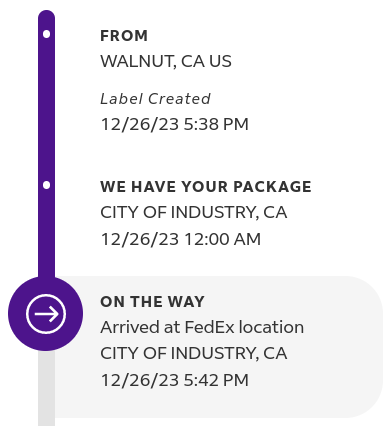
Task: Click the 12/26/23 12:00 AM timestamp
Action: click(x=180, y=239)
